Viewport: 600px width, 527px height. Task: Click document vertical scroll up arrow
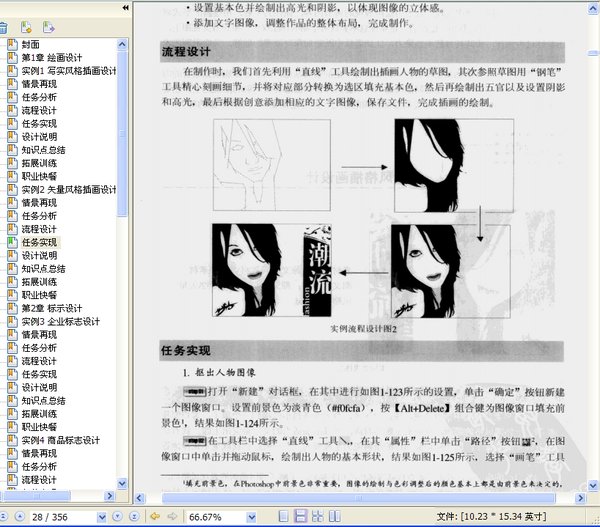coord(593,9)
